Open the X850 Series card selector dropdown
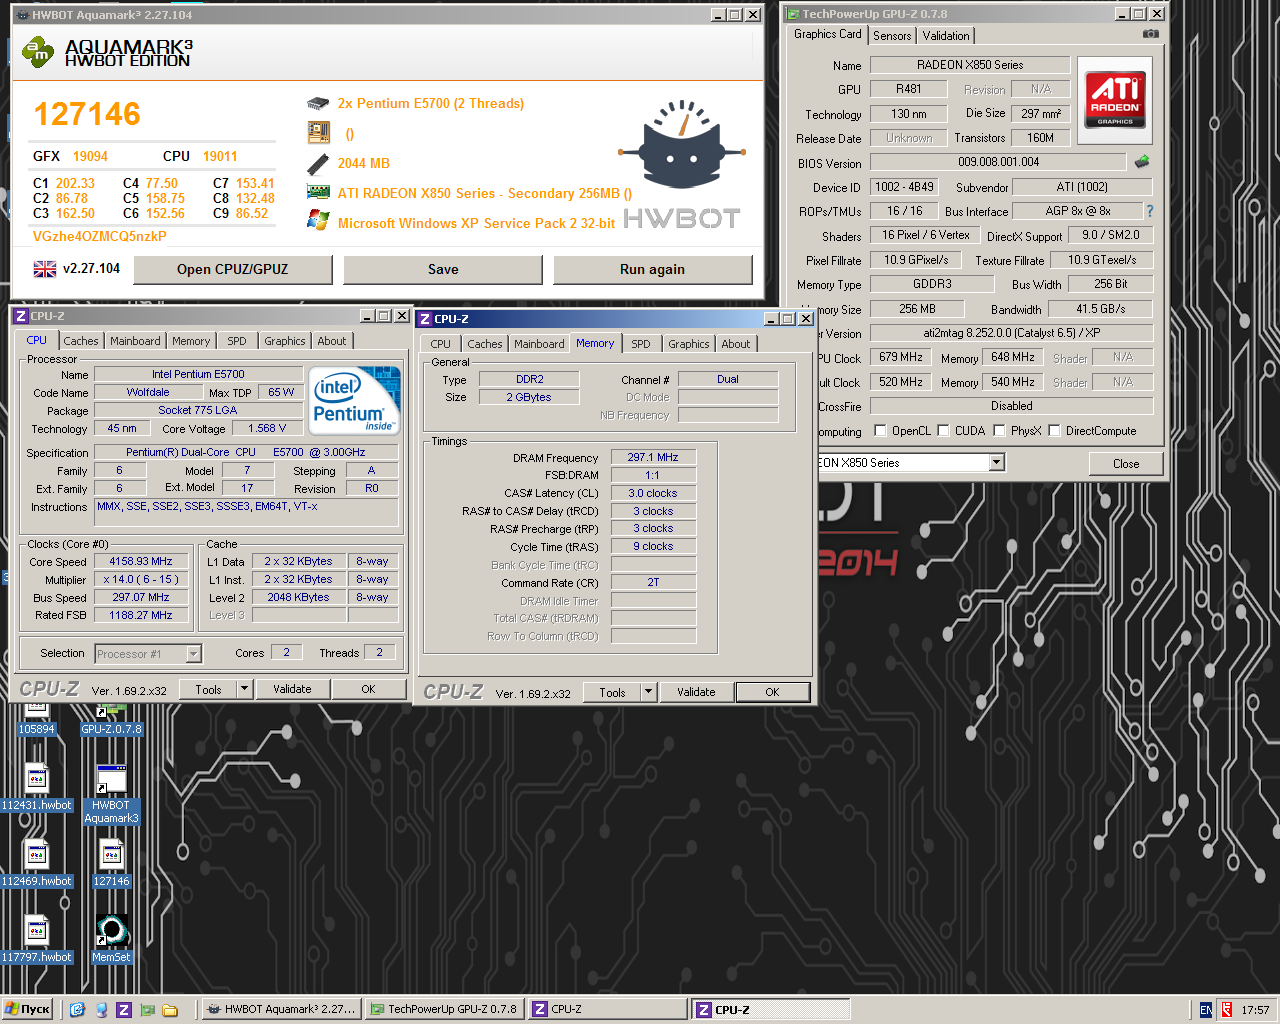The image size is (1280, 1024). 996,462
